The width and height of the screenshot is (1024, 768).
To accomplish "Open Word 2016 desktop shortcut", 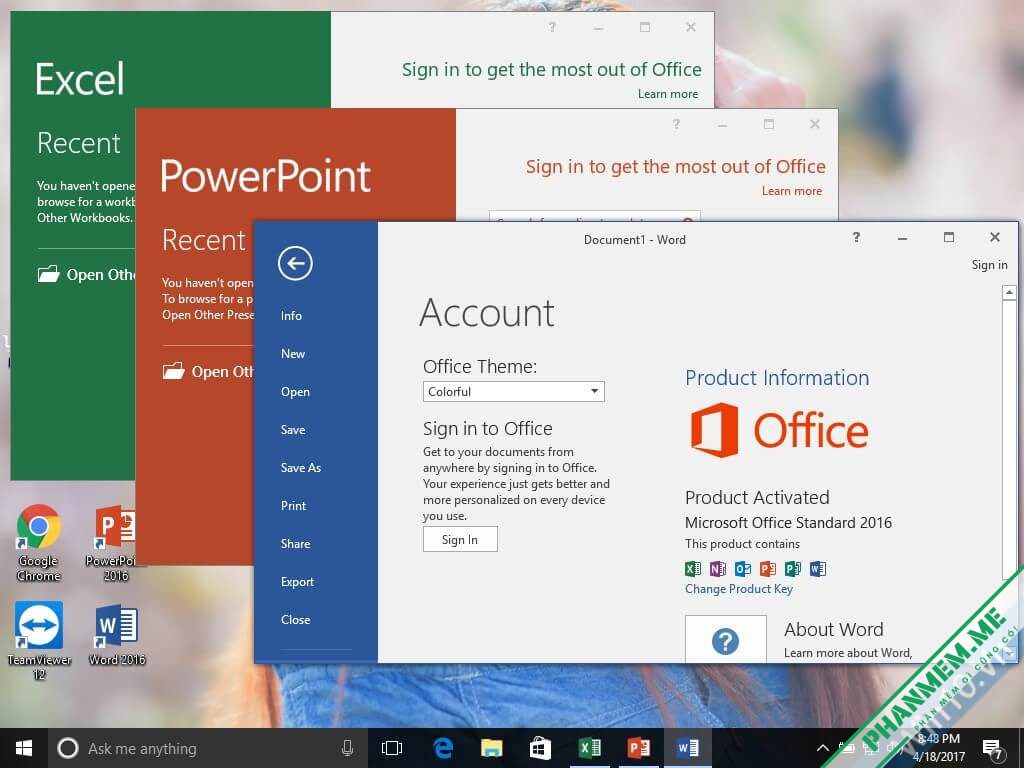I will pos(117,635).
